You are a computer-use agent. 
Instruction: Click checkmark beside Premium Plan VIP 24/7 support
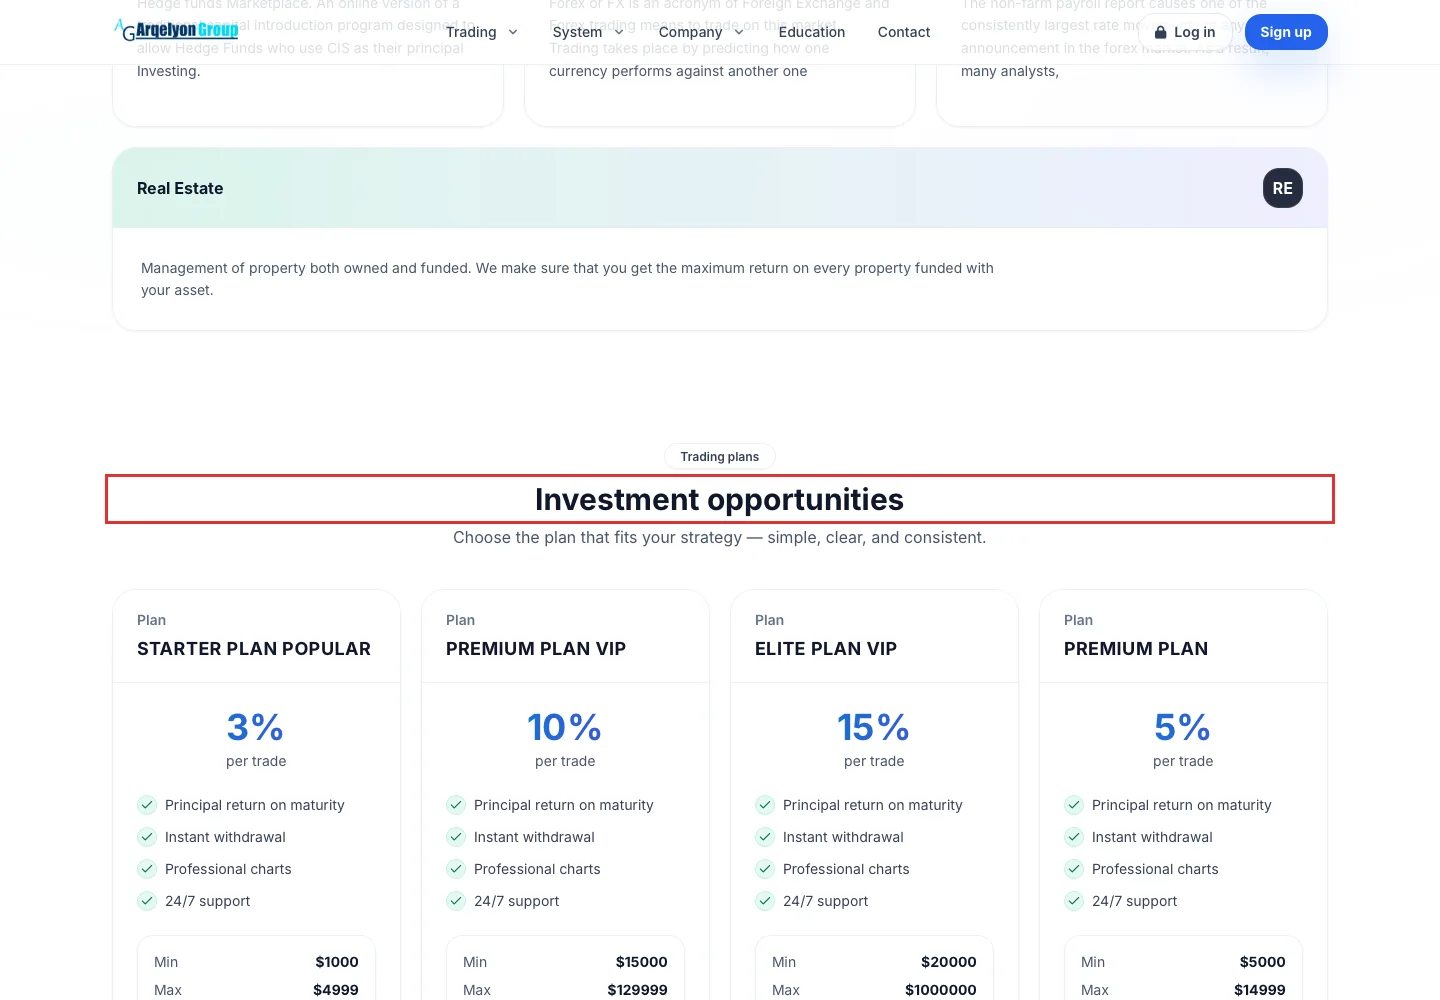pyautogui.click(x=456, y=901)
